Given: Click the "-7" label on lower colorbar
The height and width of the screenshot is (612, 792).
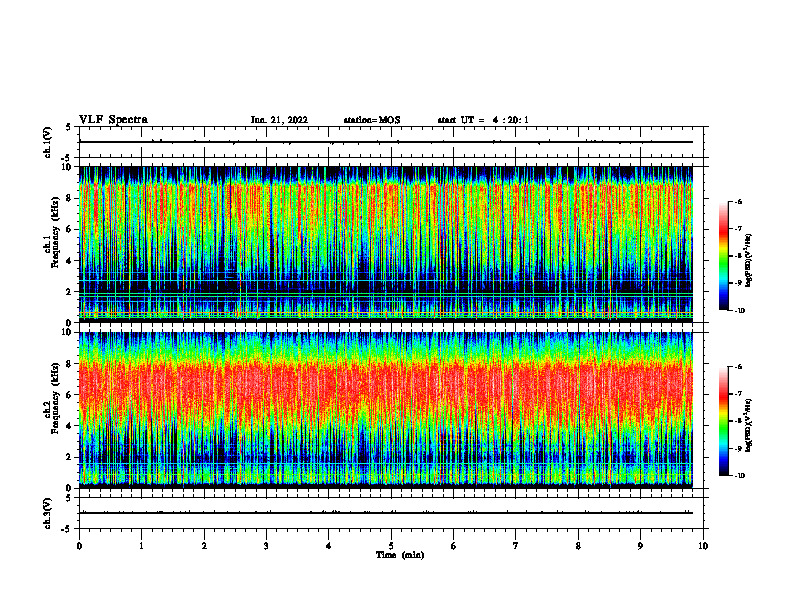Looking at the screenshot, I should coord(738,394).
